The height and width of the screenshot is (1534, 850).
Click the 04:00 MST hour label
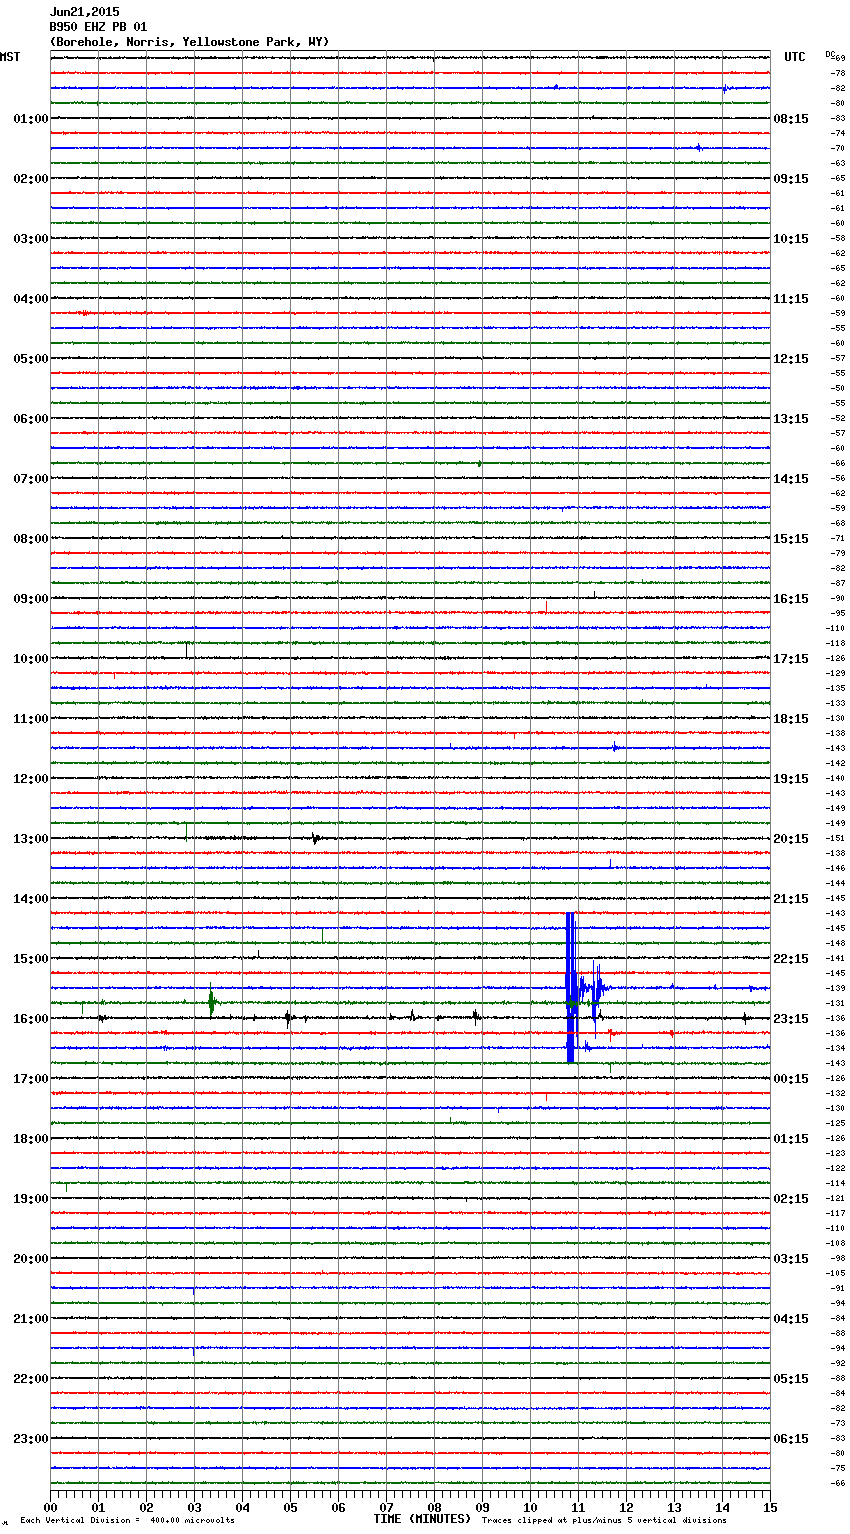pyautogui.click(x=31, y=299)
